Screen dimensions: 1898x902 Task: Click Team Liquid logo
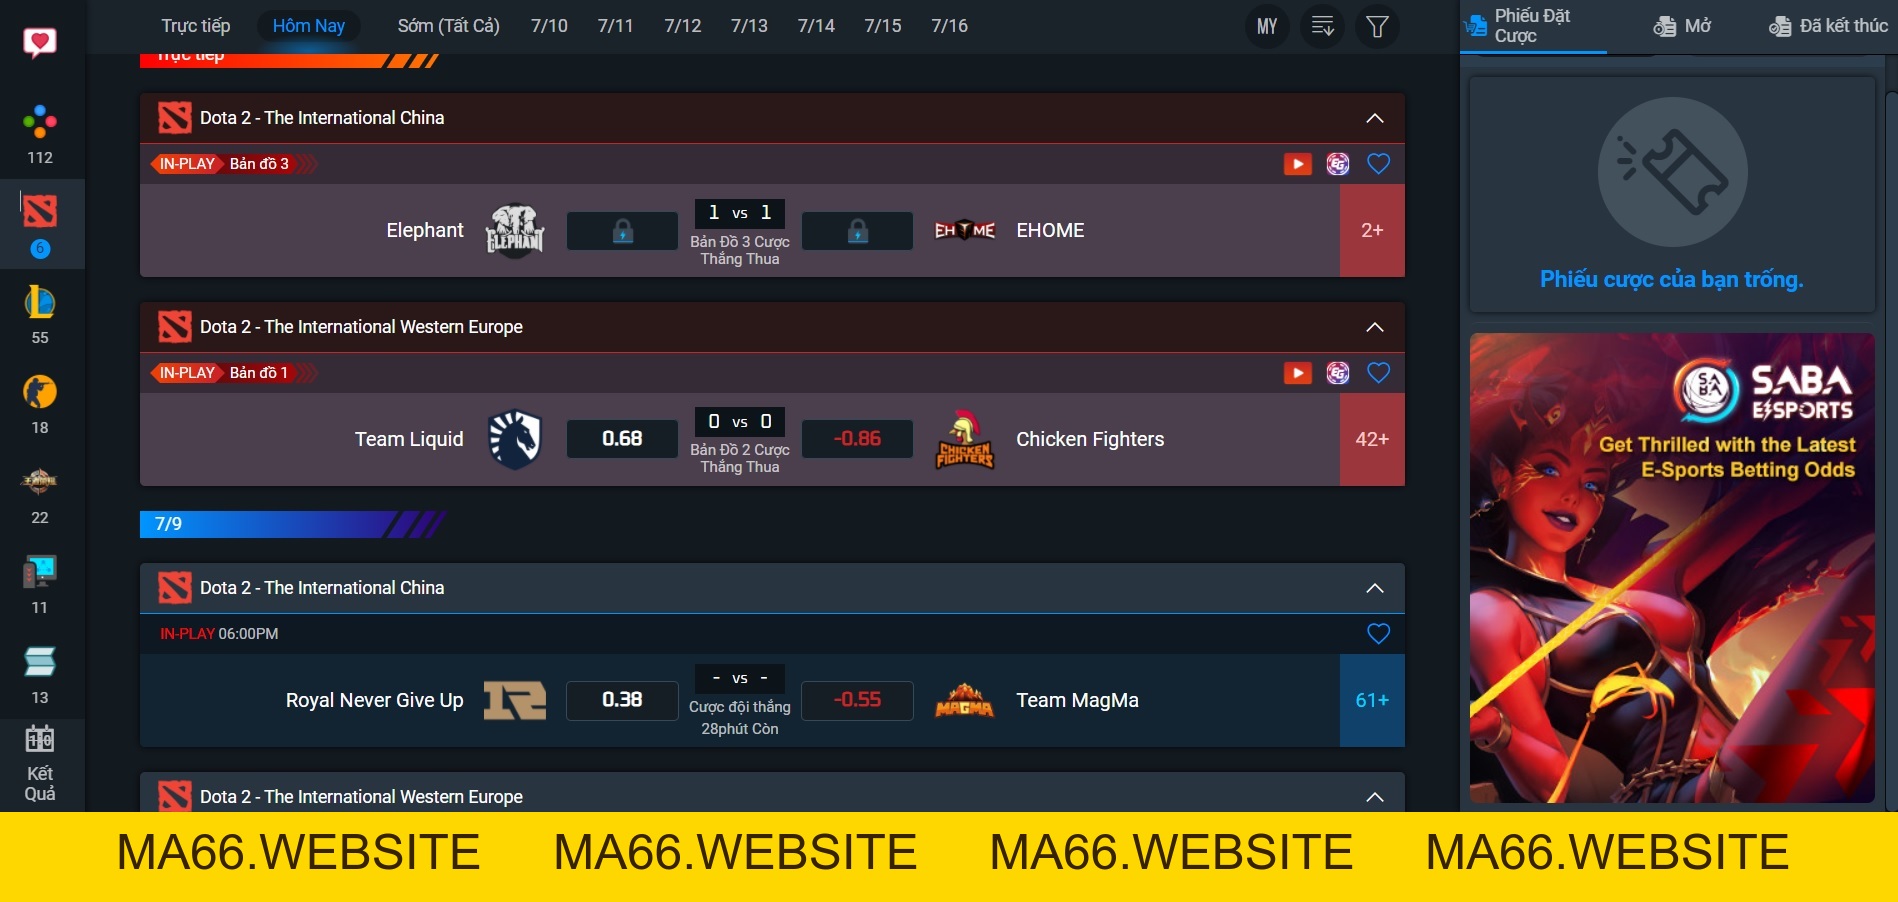514,439
